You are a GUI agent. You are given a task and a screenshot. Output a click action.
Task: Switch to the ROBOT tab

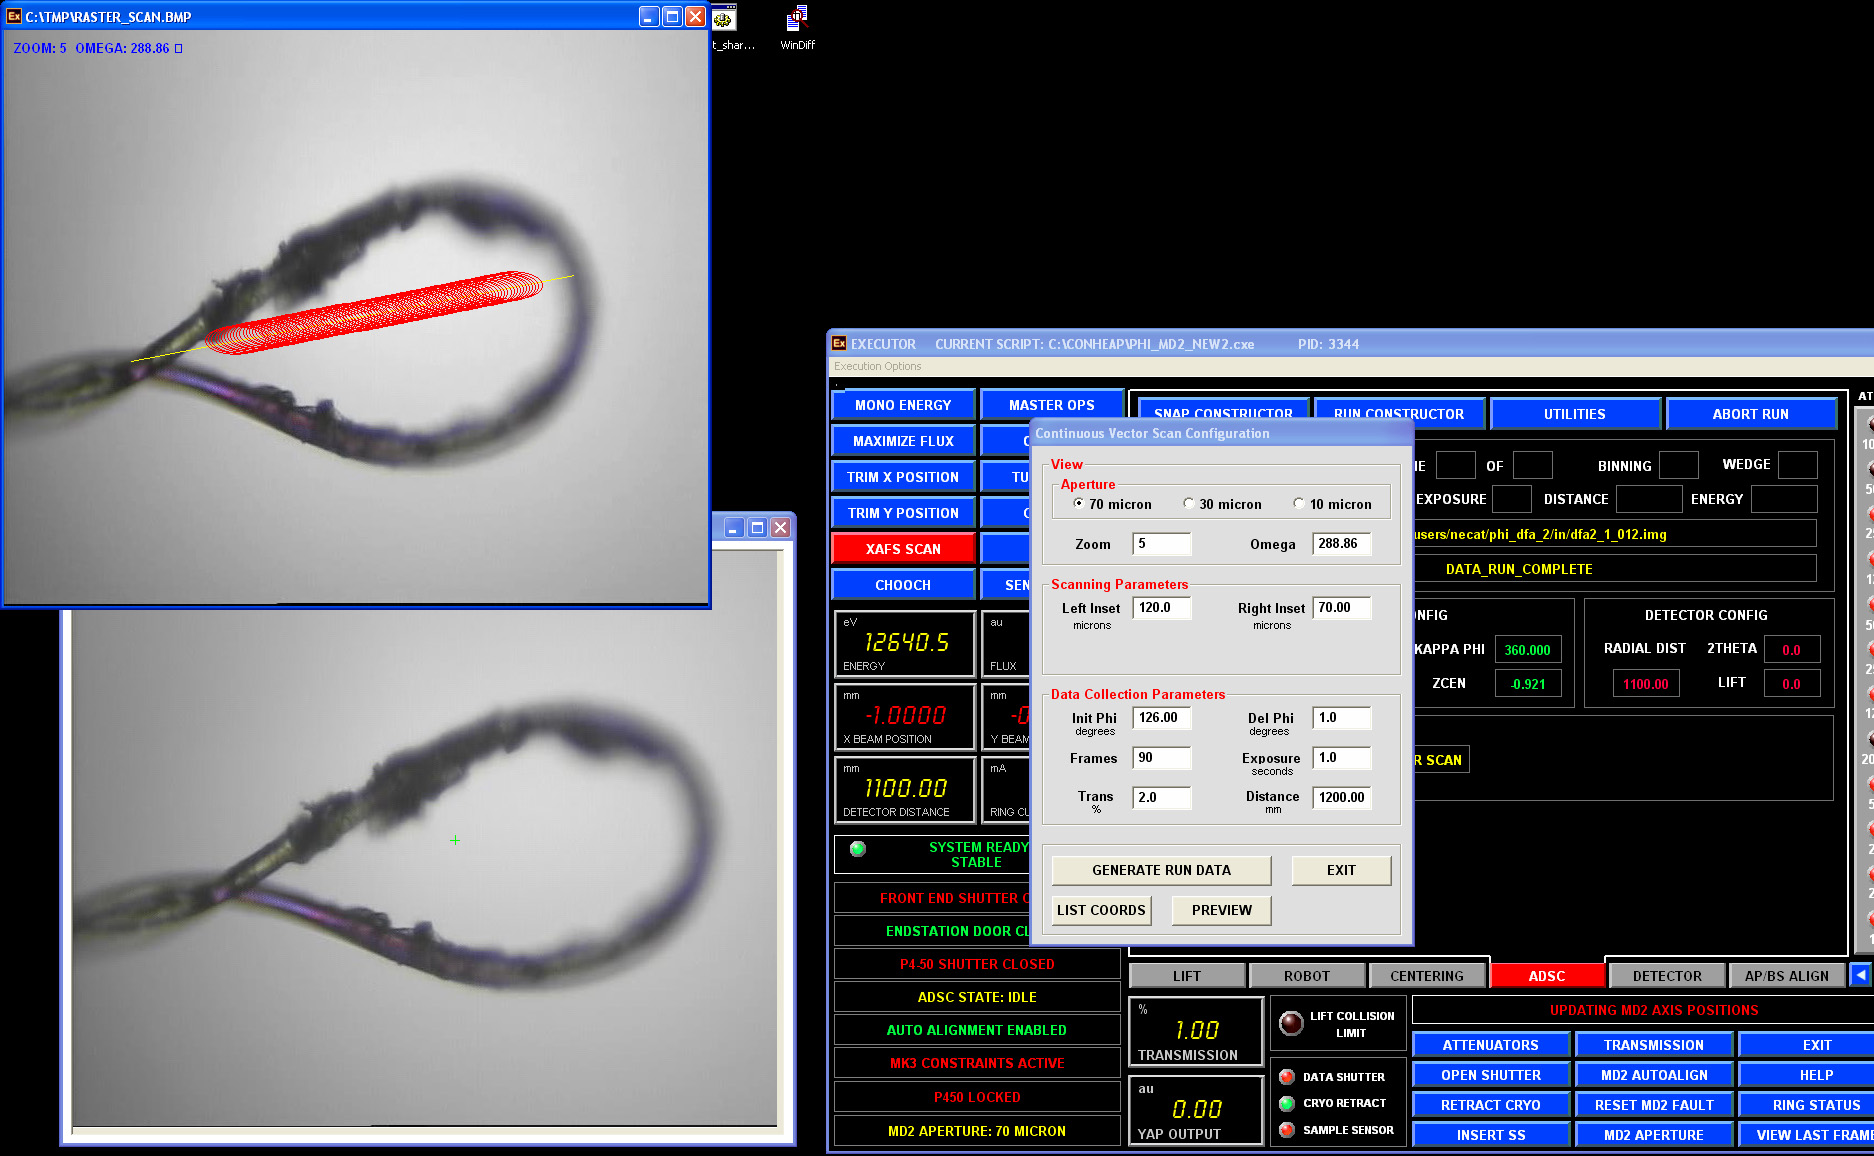(1306, 976)
